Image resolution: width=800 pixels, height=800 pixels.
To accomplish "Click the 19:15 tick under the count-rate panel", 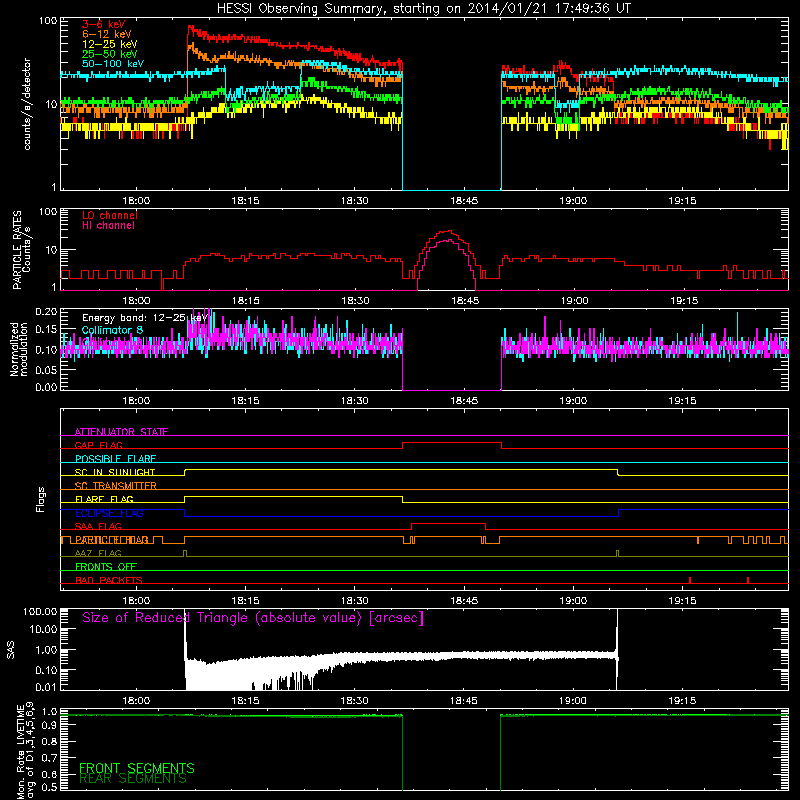I will pos(682,201).
